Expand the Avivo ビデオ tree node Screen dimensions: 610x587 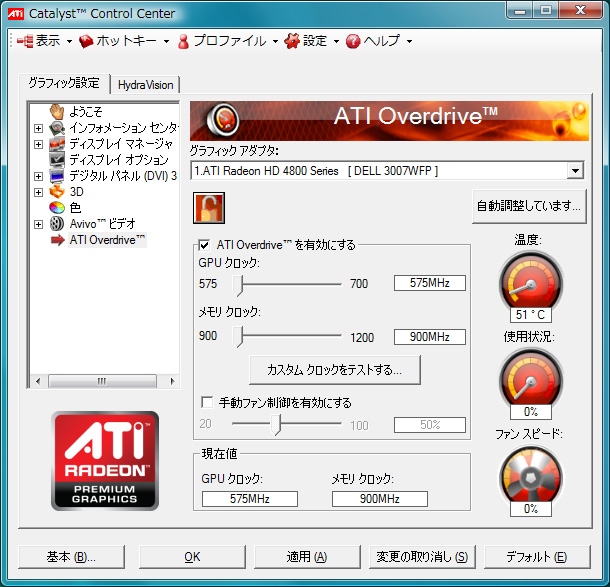tap(38, 224)
